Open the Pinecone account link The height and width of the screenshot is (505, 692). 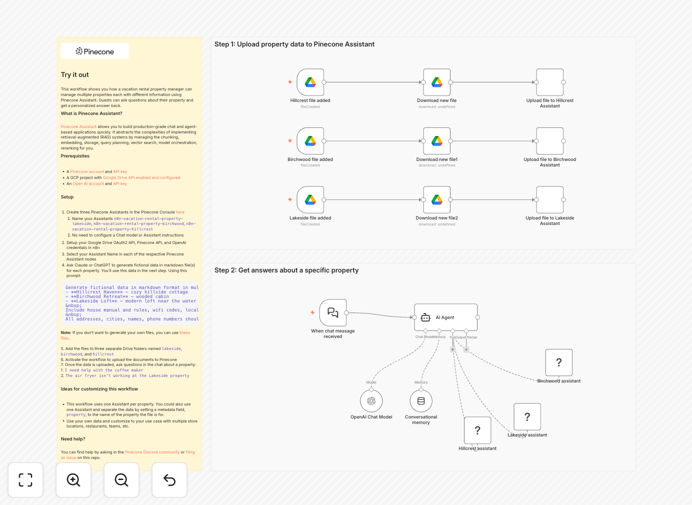point(87,171)
